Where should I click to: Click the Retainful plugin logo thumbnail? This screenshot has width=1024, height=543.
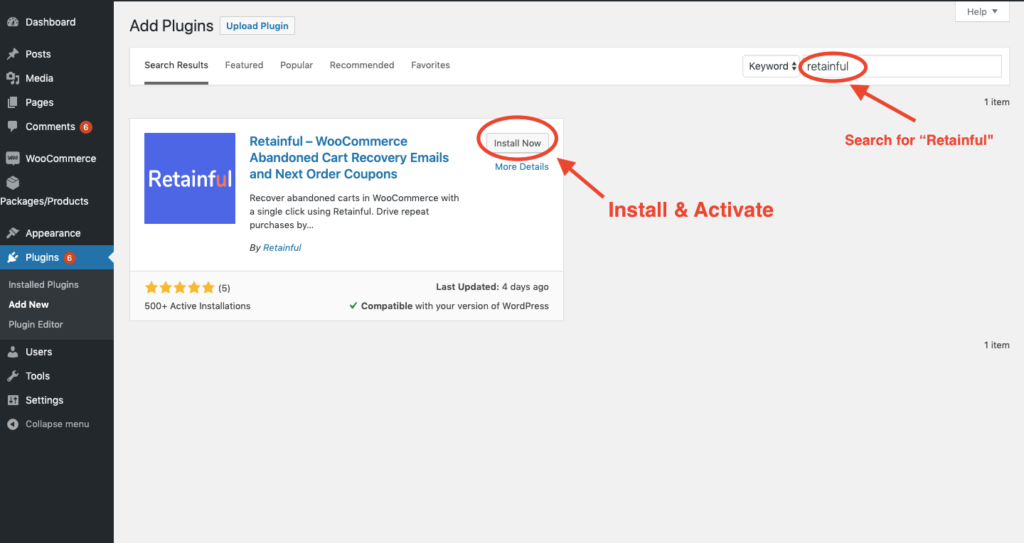[x=189, y=178]
